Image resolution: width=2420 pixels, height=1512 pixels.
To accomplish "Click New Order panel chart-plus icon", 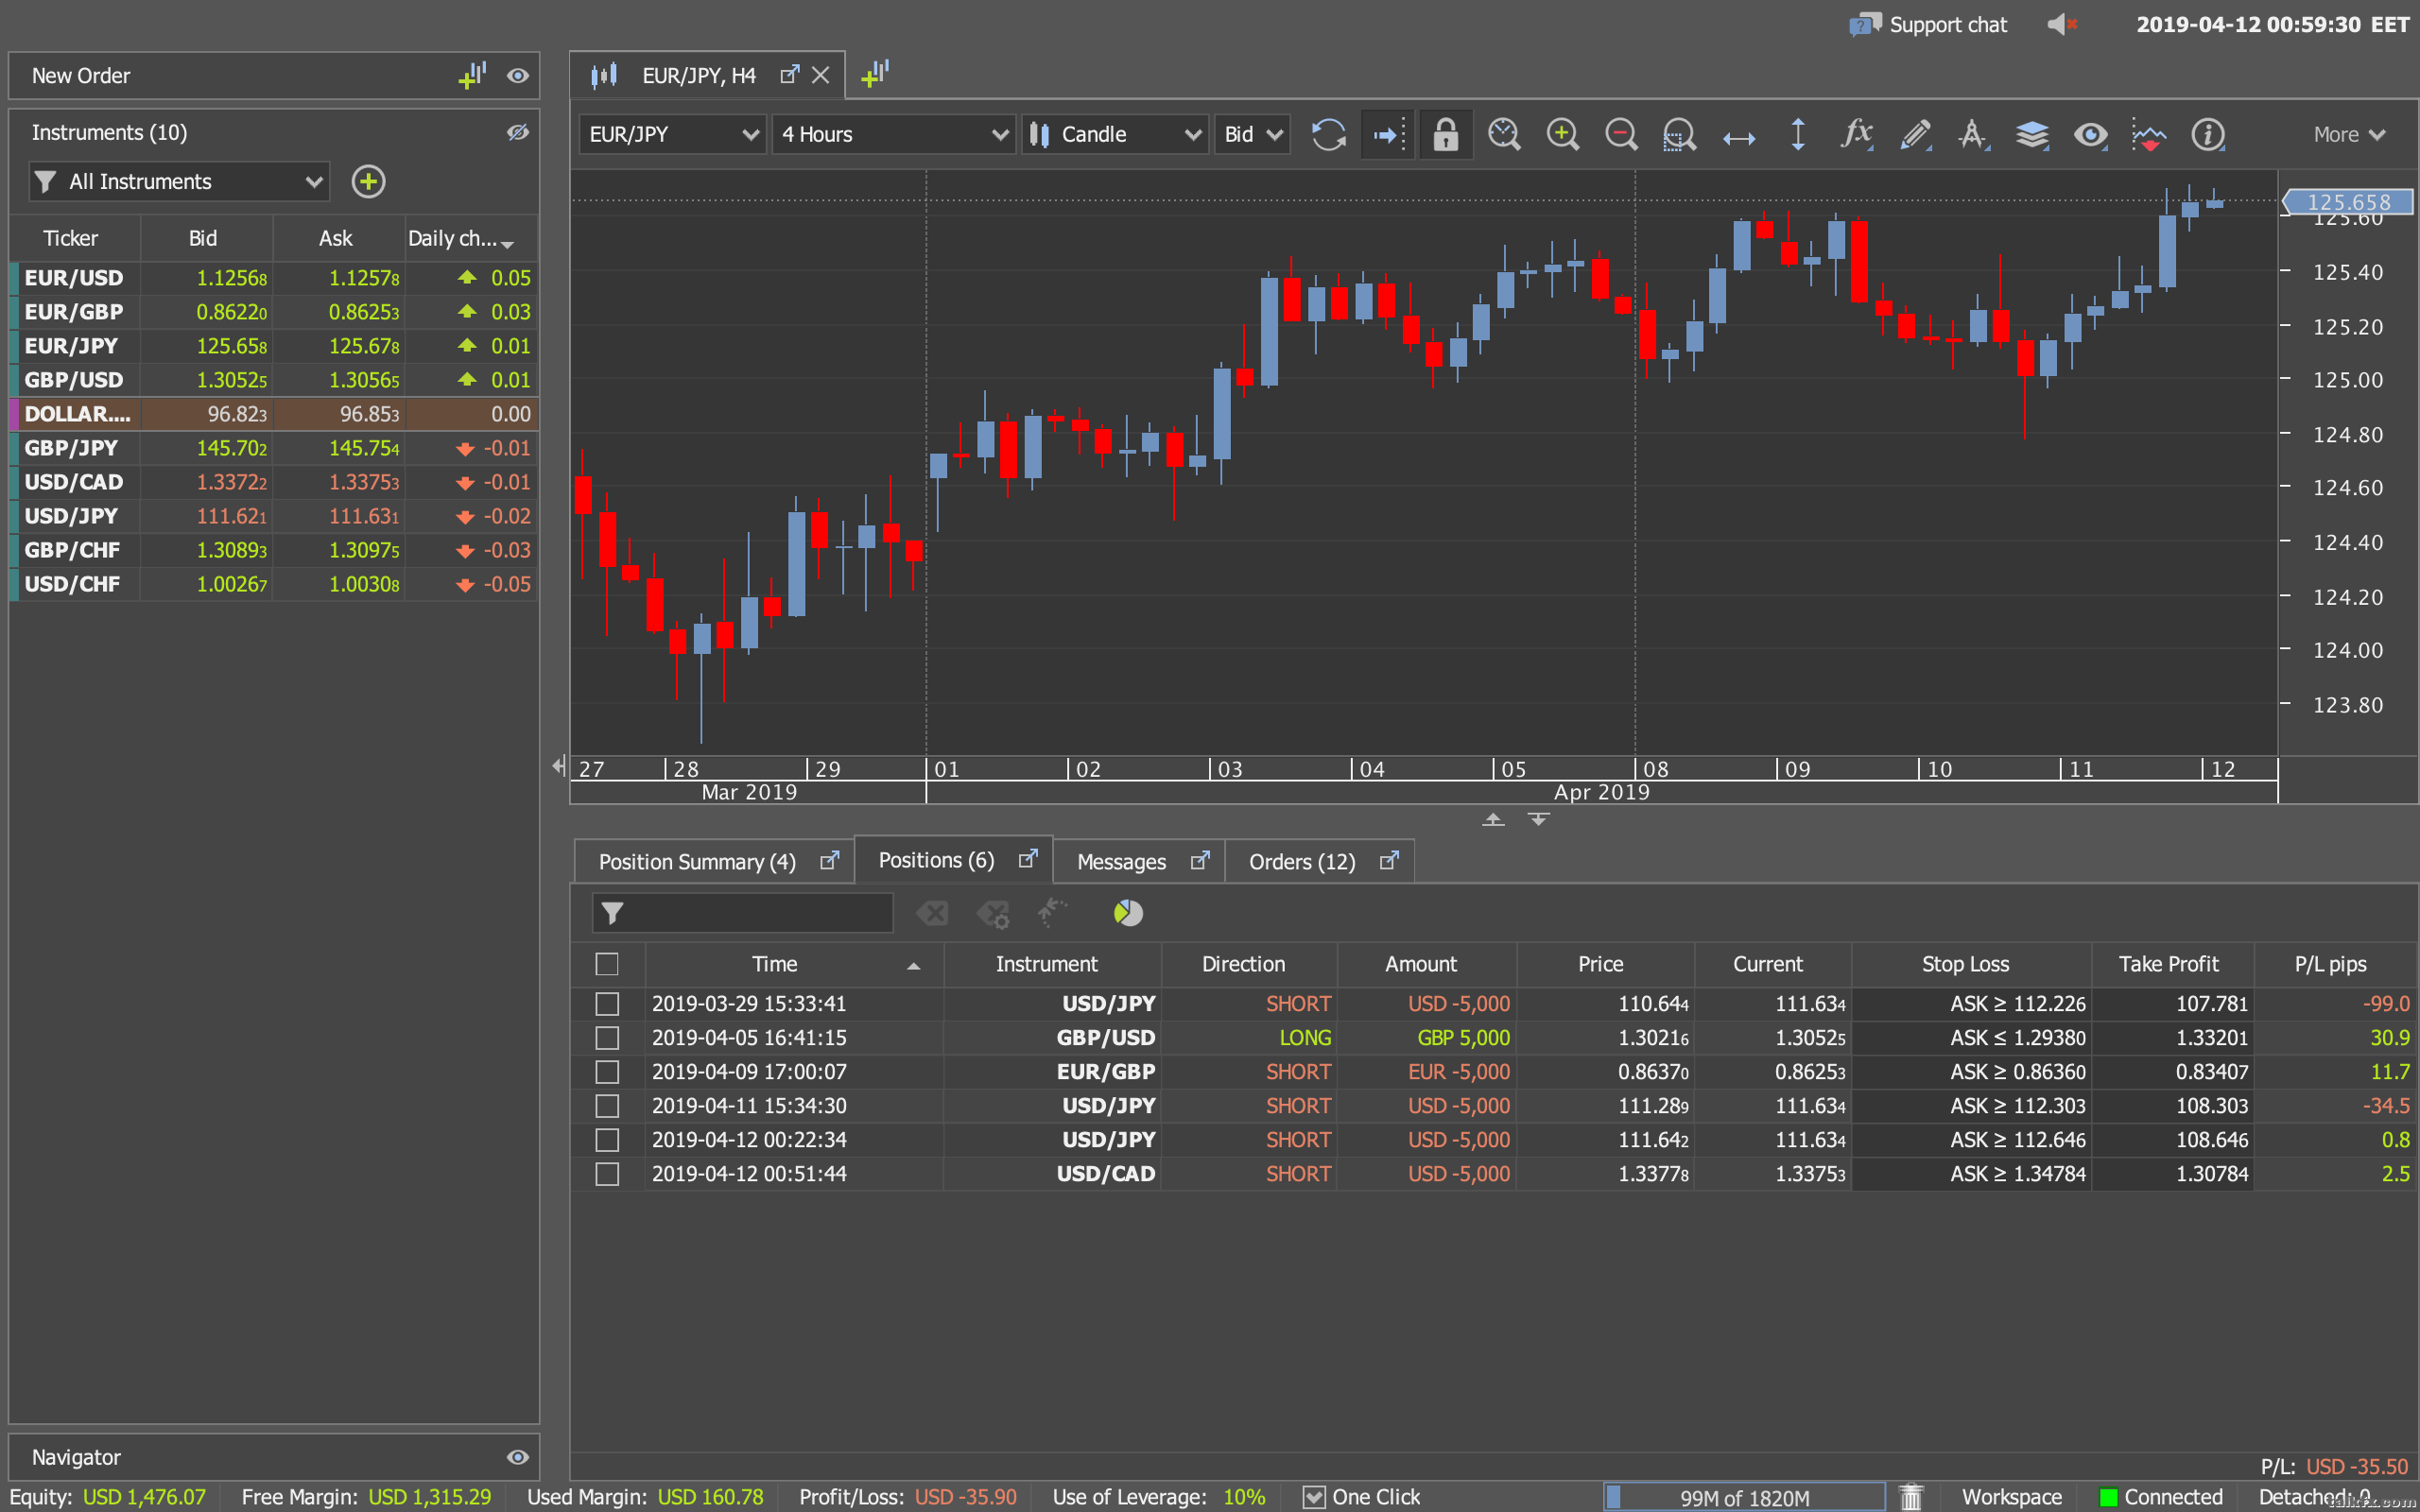I will click(x=472, y=75).
